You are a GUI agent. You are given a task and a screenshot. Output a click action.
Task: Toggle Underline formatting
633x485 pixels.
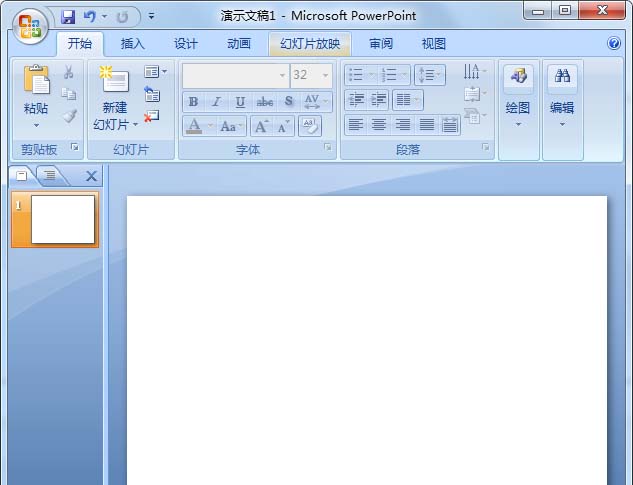240,102
